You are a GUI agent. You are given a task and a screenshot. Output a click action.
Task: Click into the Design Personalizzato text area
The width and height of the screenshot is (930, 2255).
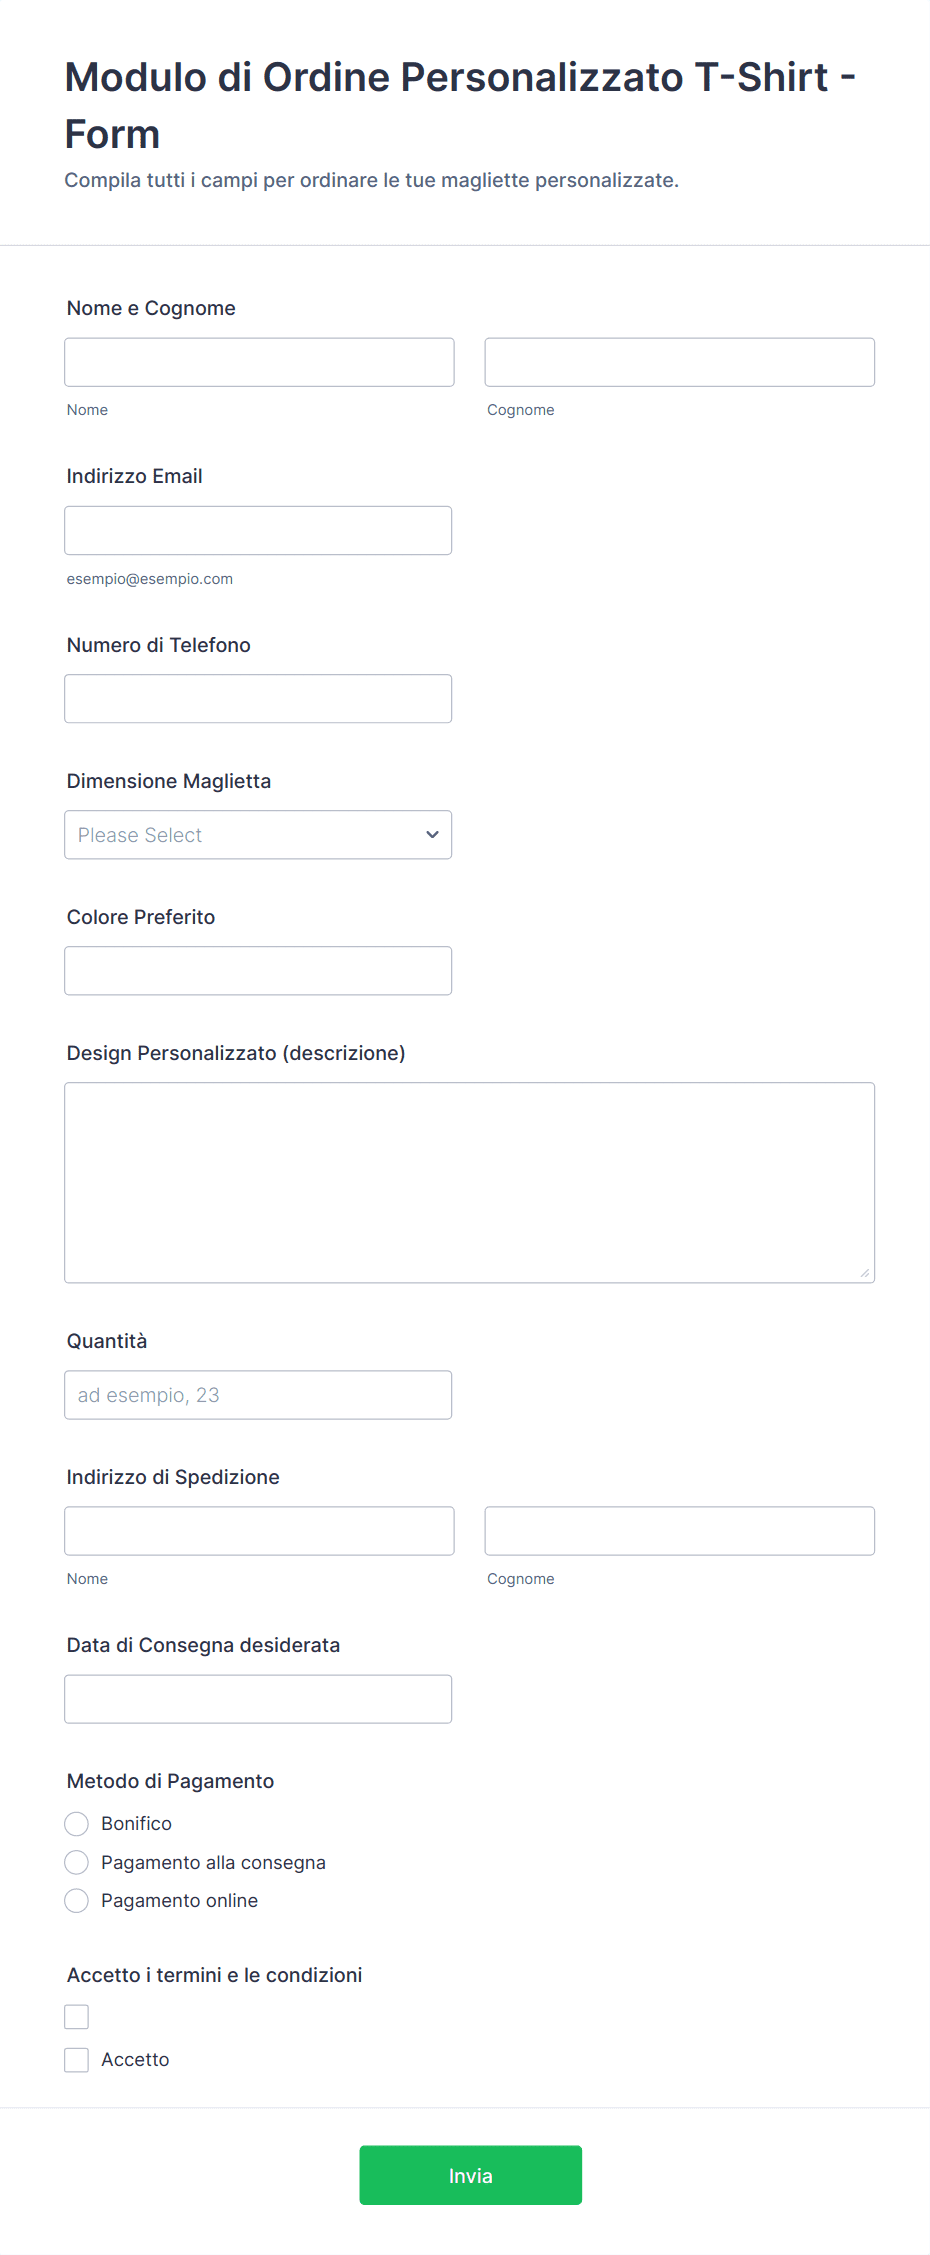[469, 1182]
